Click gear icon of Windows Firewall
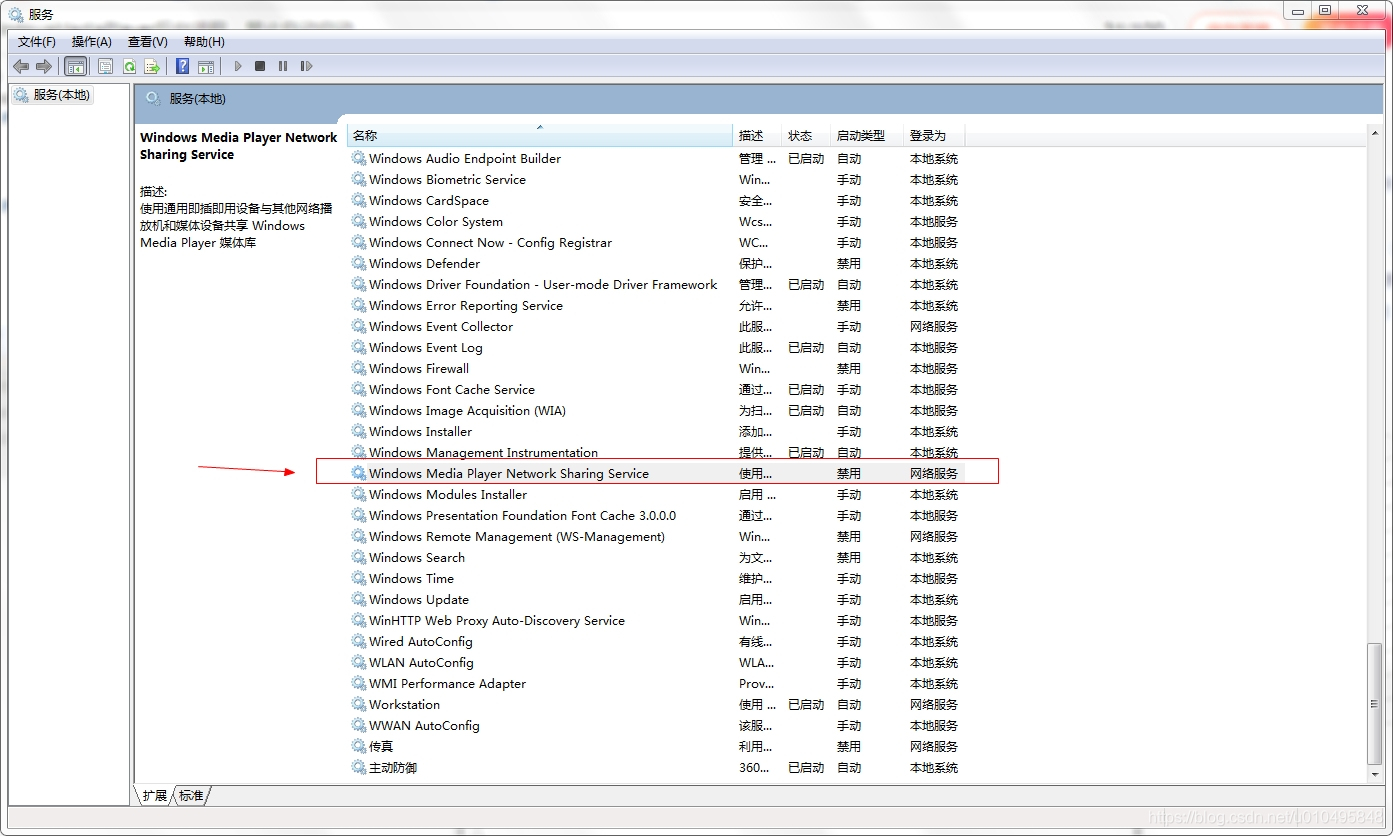Screen dimensions: 1393x836 pos(359,368)
